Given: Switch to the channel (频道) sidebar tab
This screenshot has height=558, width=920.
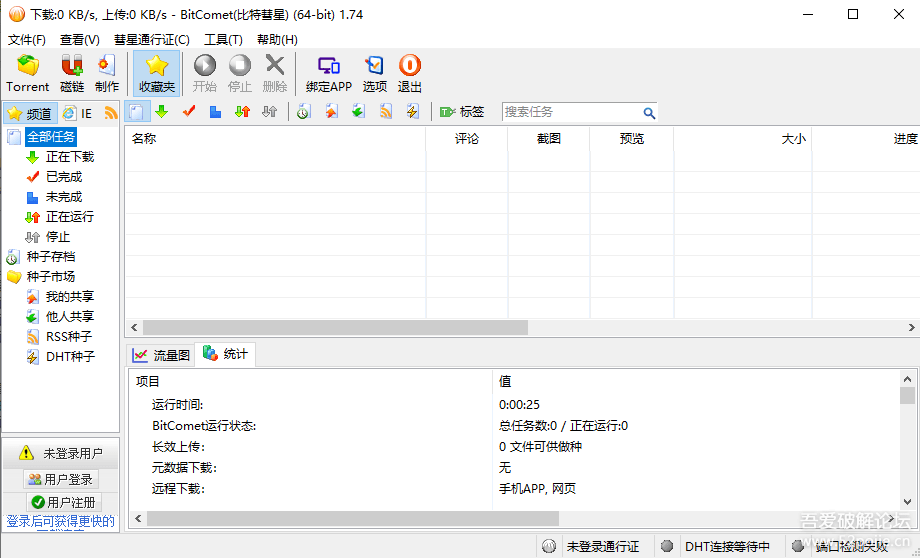Looking at the screenshot, I should pyautogui.click(x=30, y=113).
